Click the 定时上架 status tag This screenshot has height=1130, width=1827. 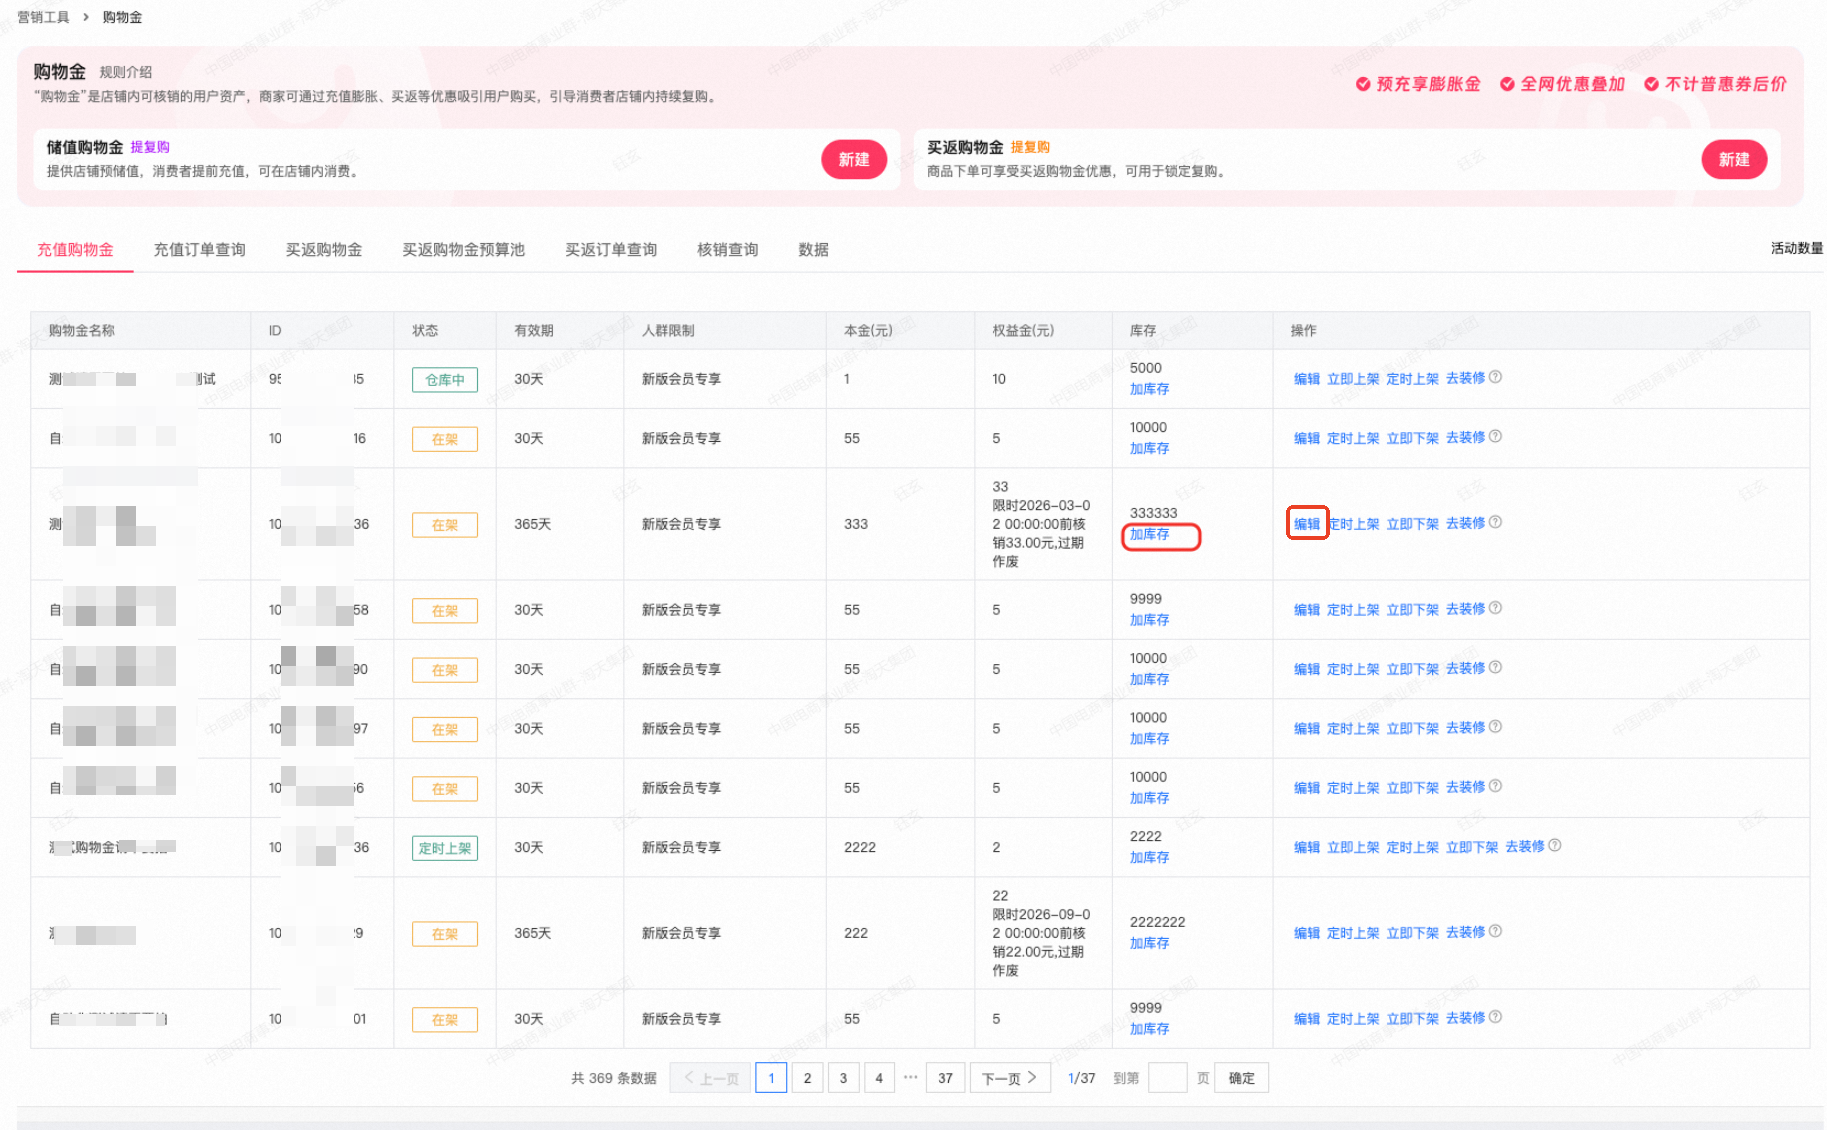(x=445, y=848)
